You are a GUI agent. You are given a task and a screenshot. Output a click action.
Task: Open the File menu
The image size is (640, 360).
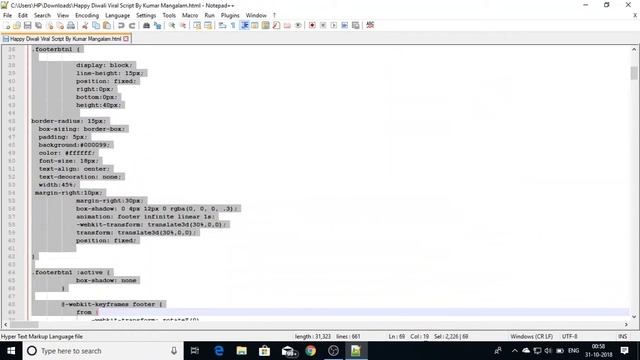pos(7,15)
